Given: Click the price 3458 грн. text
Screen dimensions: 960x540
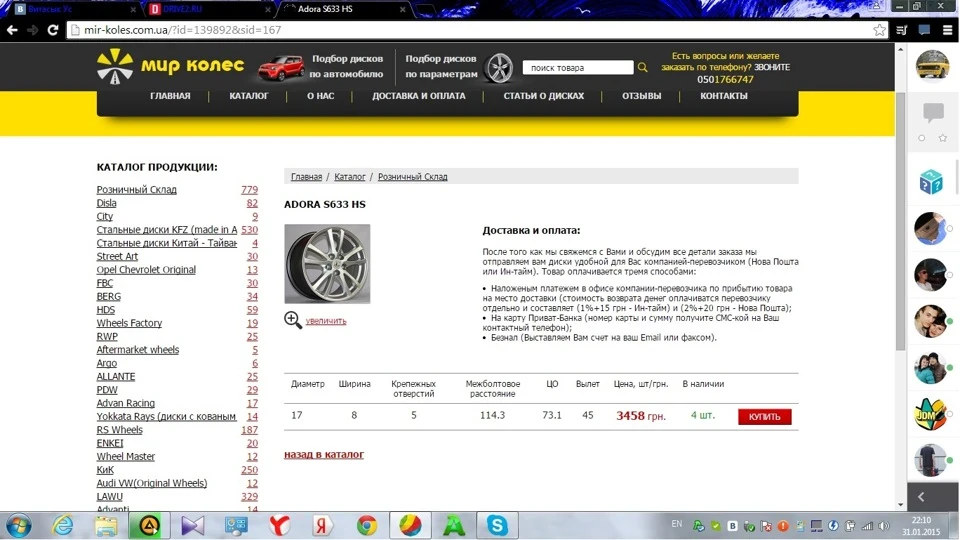Looking at the screenshot, I should (x=640, y=416).
